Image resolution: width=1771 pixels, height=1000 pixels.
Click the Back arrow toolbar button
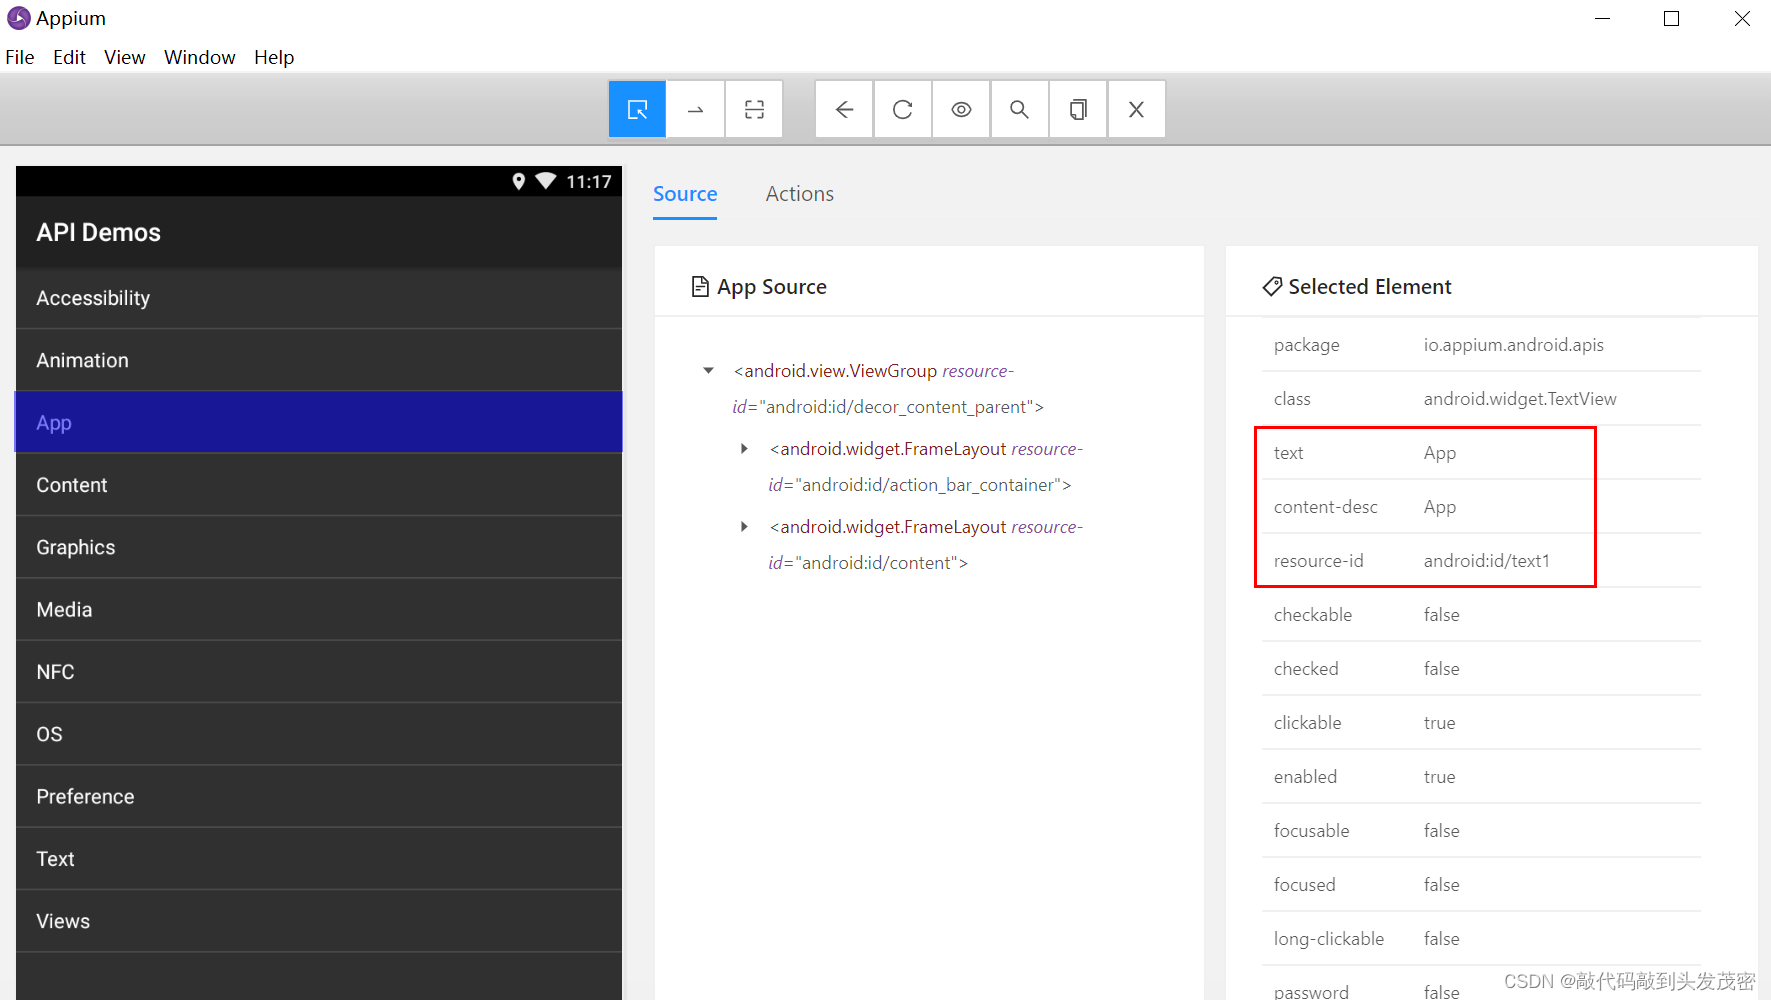tap(844, 109)
